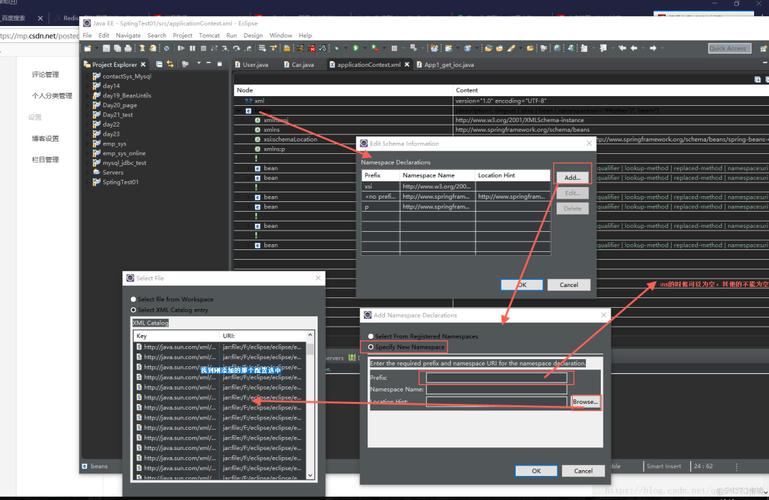
Task: Choose 'Select file from Workspace' radio option
Action: (134, 298)
